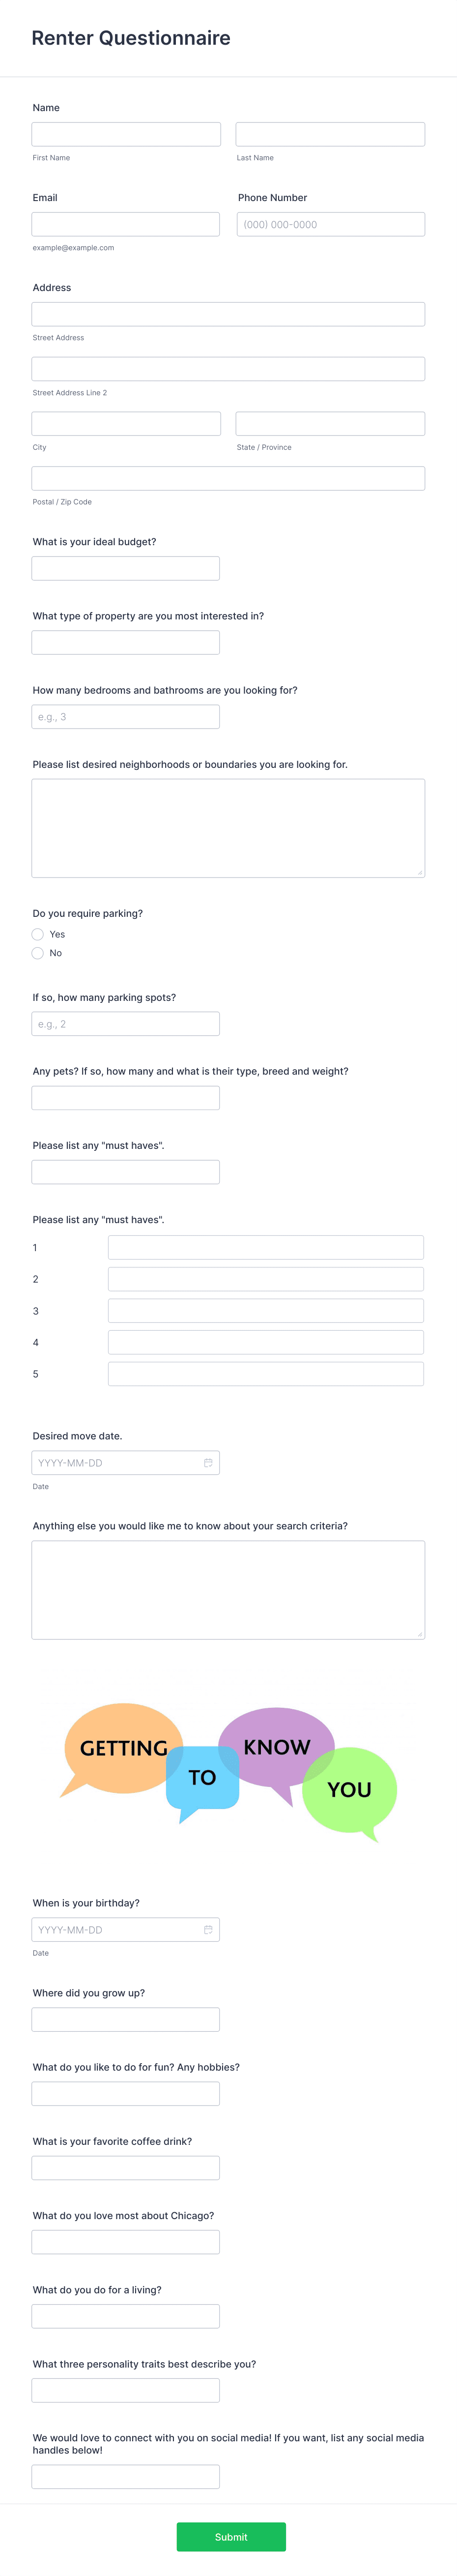Select Yes for parking requirement
Image resolution: width=457 pixels, height=2576 pixels.
point(37,934)
